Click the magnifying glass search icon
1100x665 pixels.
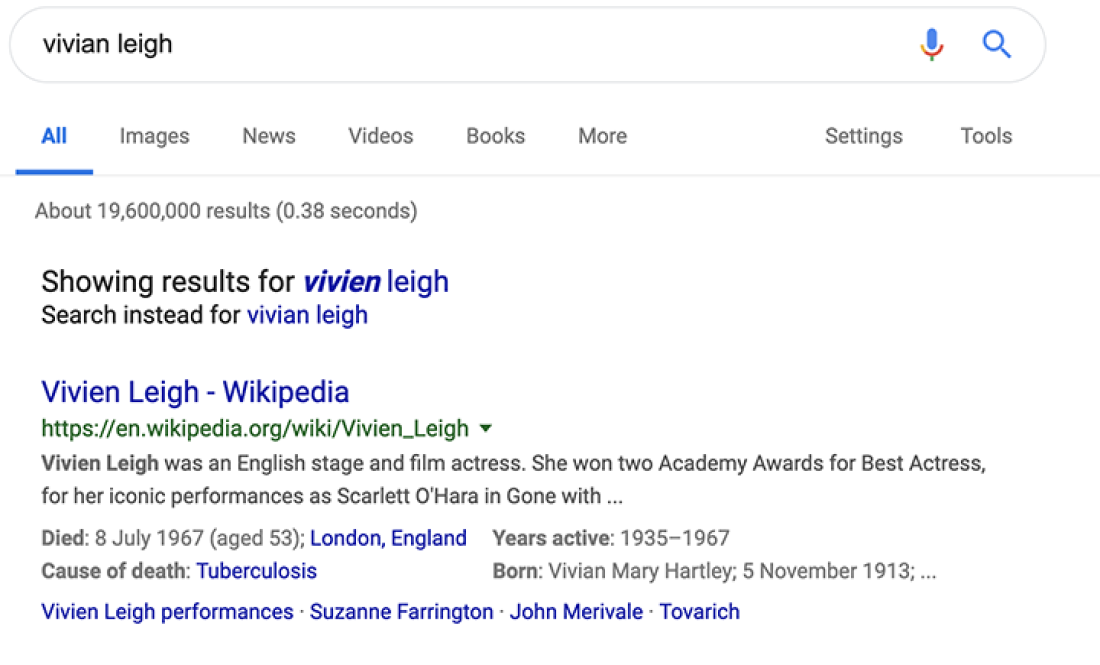[x=996, y=44]
